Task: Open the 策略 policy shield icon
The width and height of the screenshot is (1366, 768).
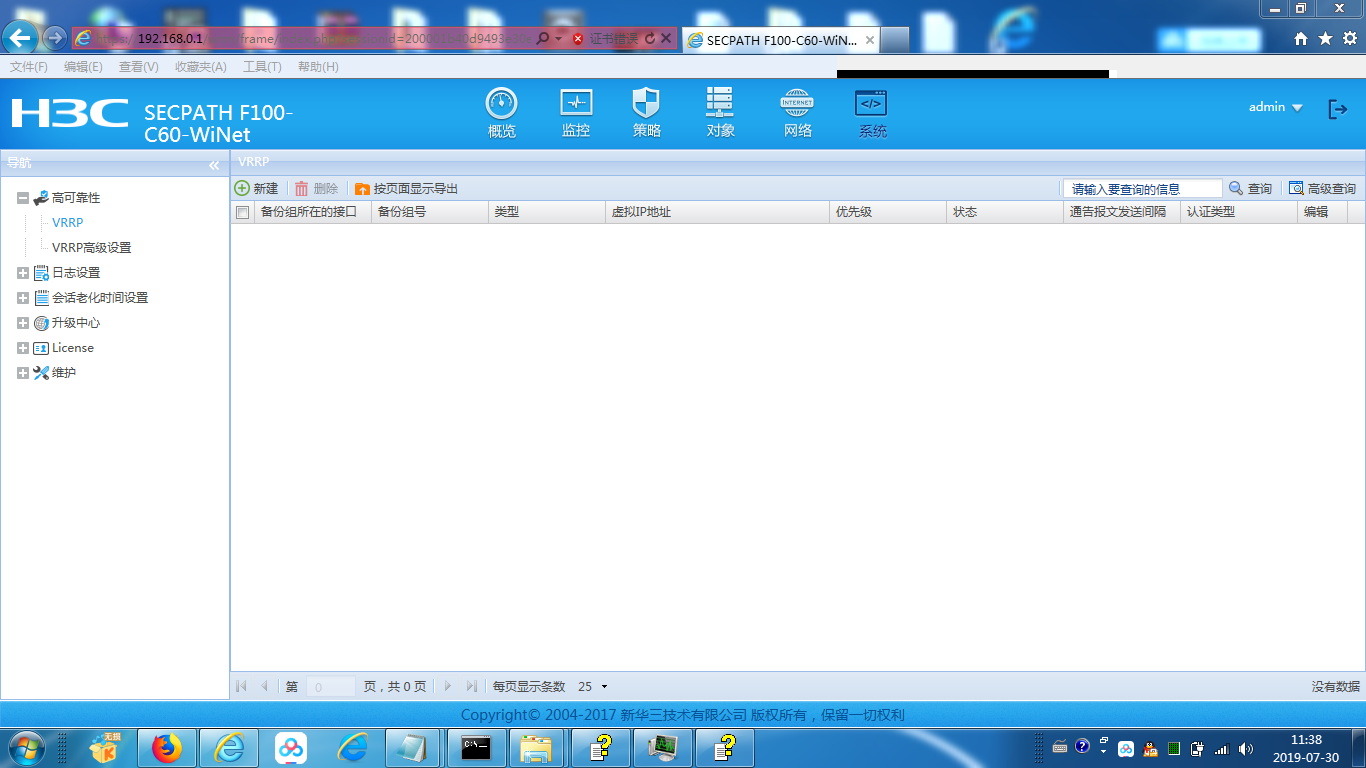Action: [x=646, y=104]
